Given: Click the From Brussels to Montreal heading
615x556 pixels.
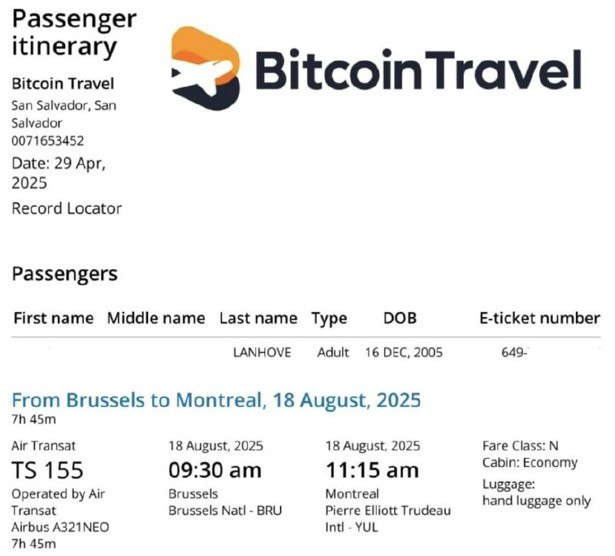Looking at the screenshot, I should [216, 401].
